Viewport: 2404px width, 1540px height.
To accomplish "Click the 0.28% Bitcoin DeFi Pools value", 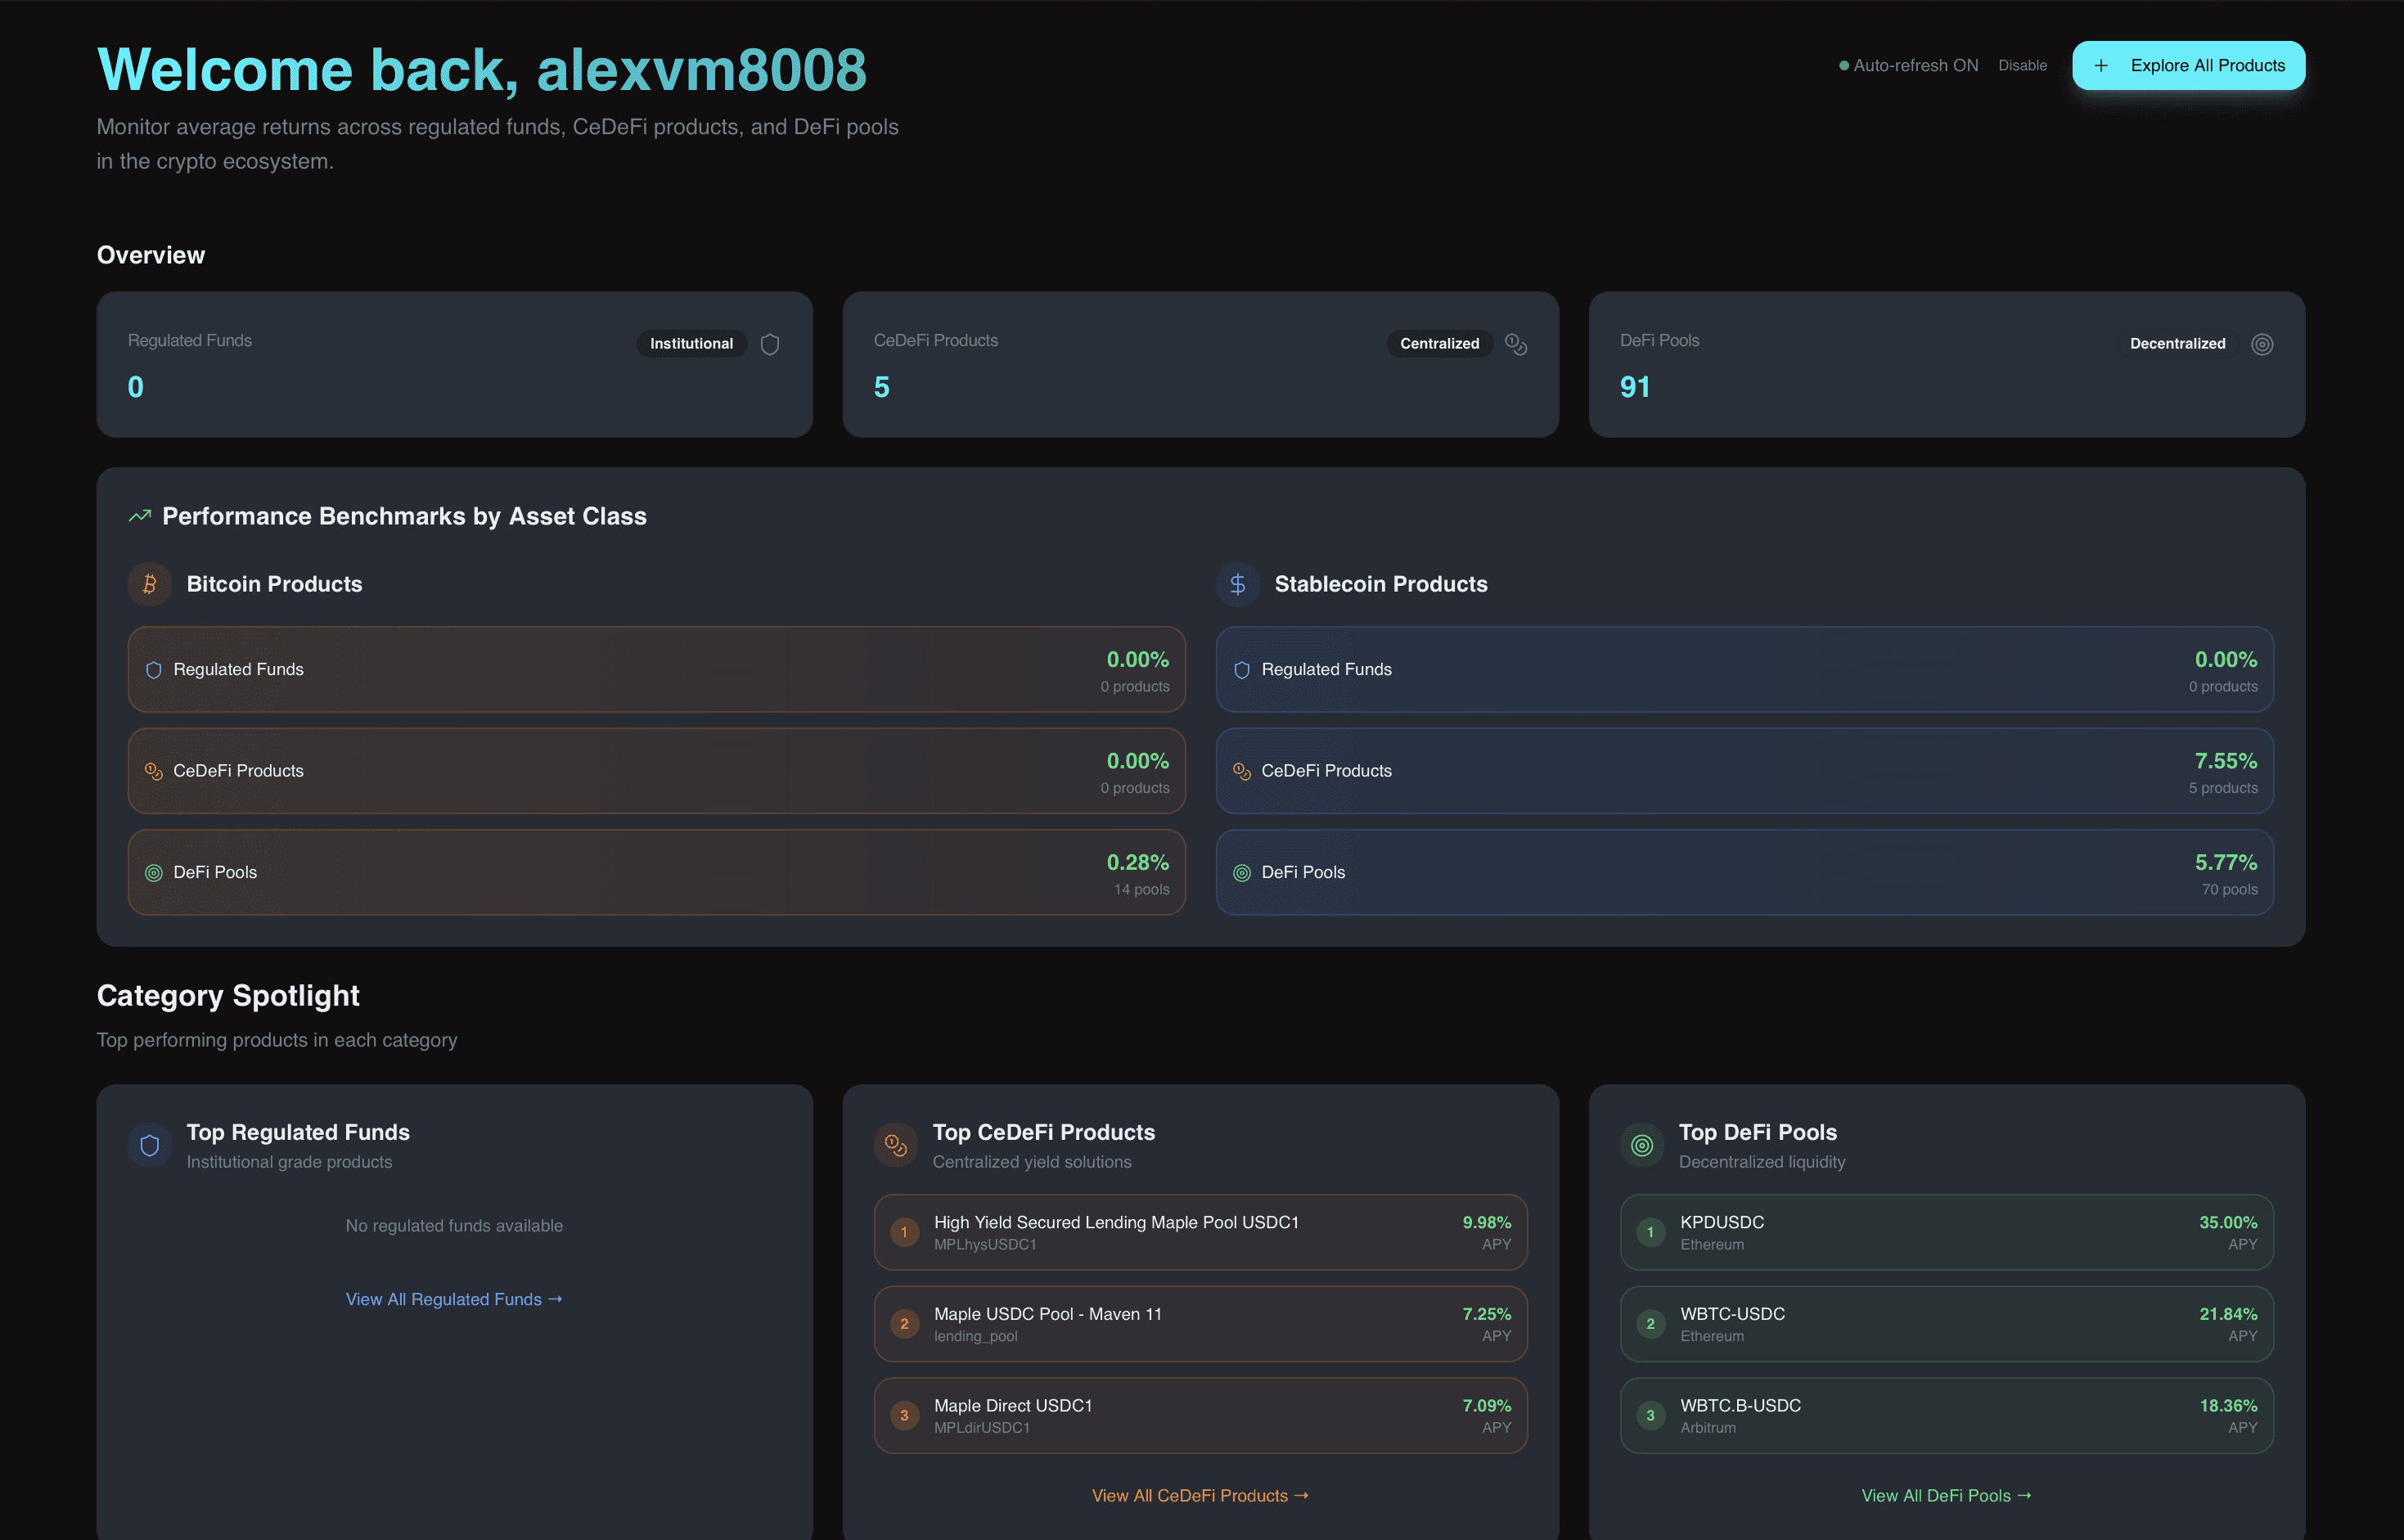I will pyautogui.click(x=1137, y=862).
